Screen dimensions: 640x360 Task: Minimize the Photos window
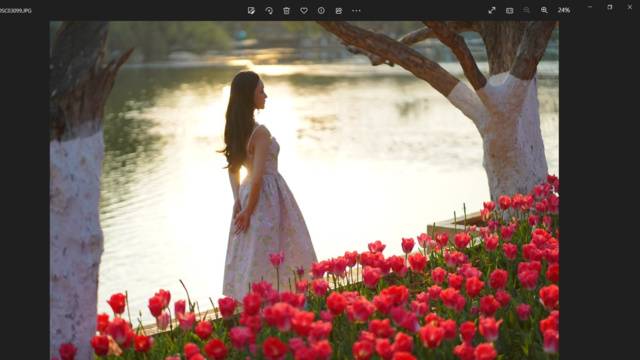(590, 7)
